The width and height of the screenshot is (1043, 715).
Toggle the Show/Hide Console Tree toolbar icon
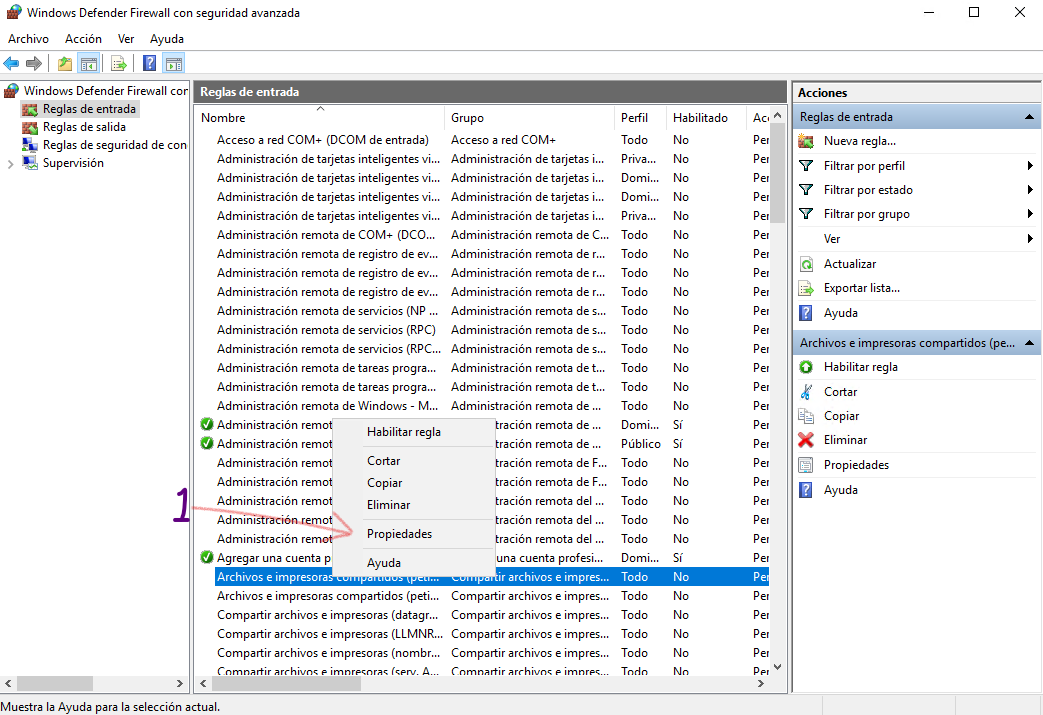(x=88, y=64)
